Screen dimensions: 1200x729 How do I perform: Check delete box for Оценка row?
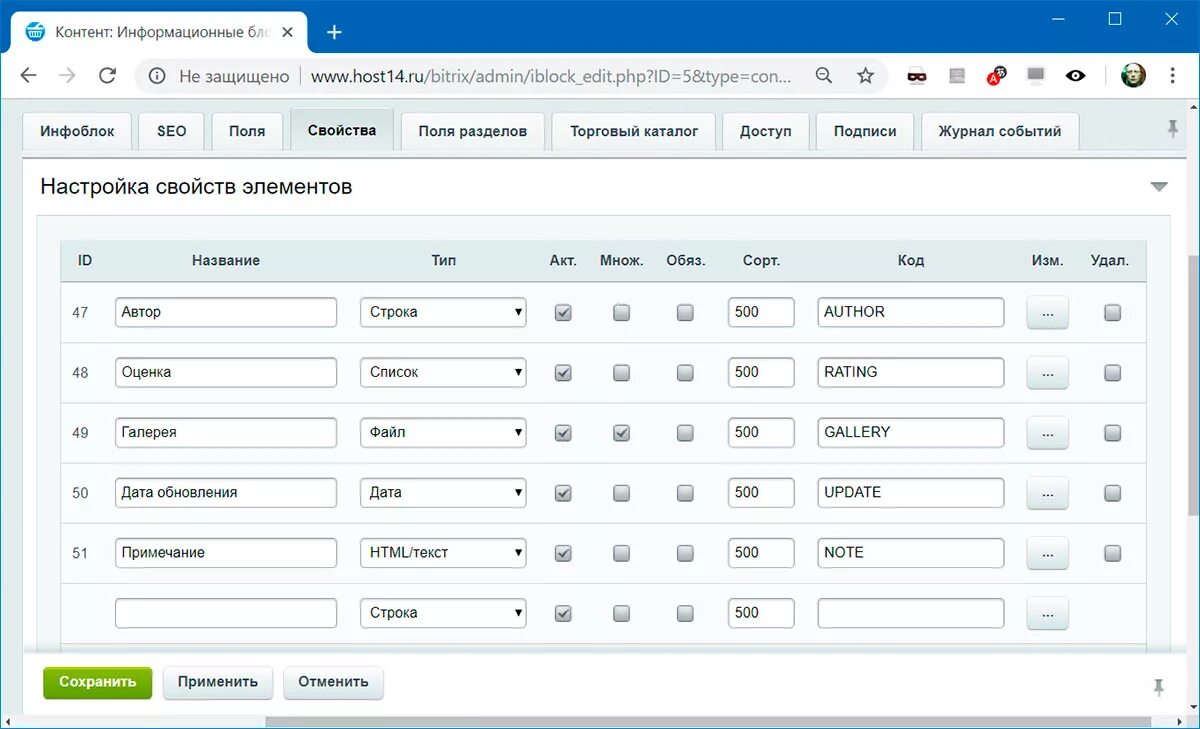tap(1112, 373)
